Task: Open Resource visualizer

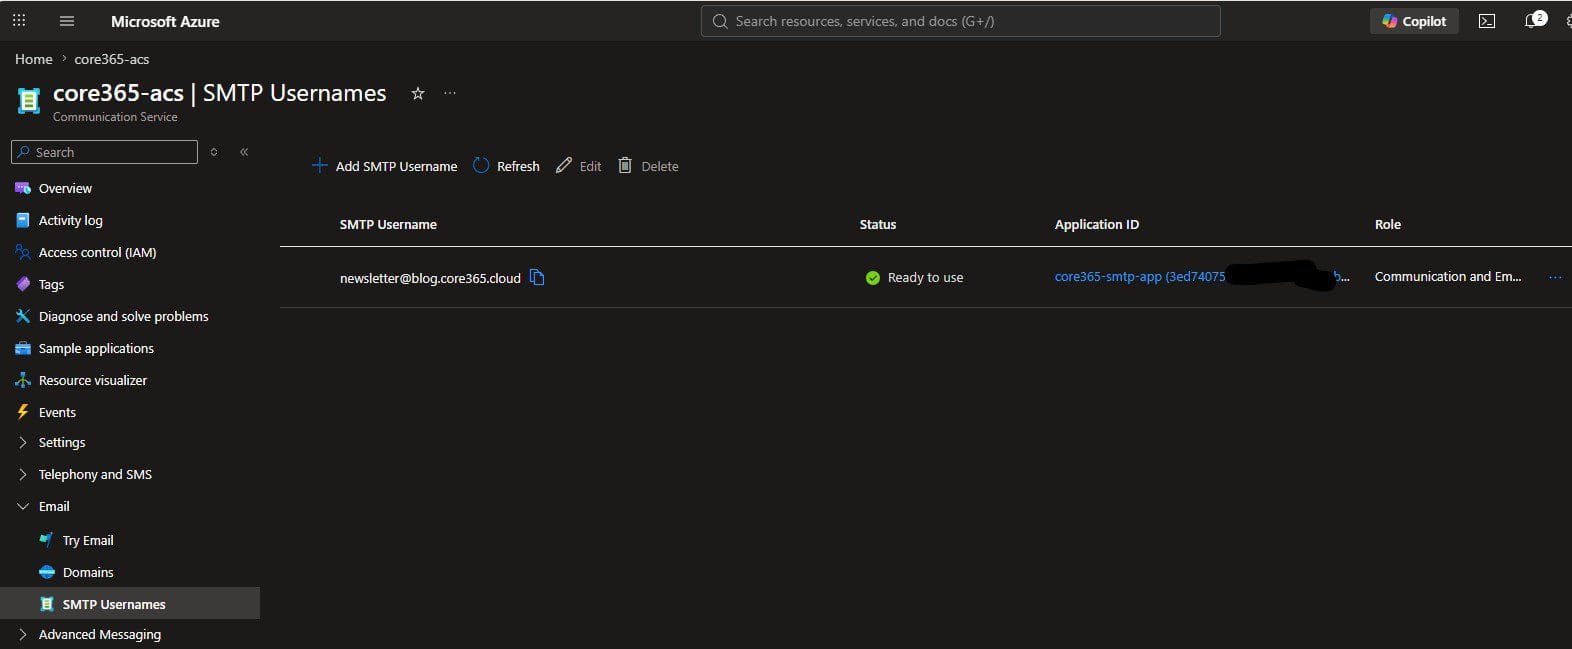Action: coord(92,380)
